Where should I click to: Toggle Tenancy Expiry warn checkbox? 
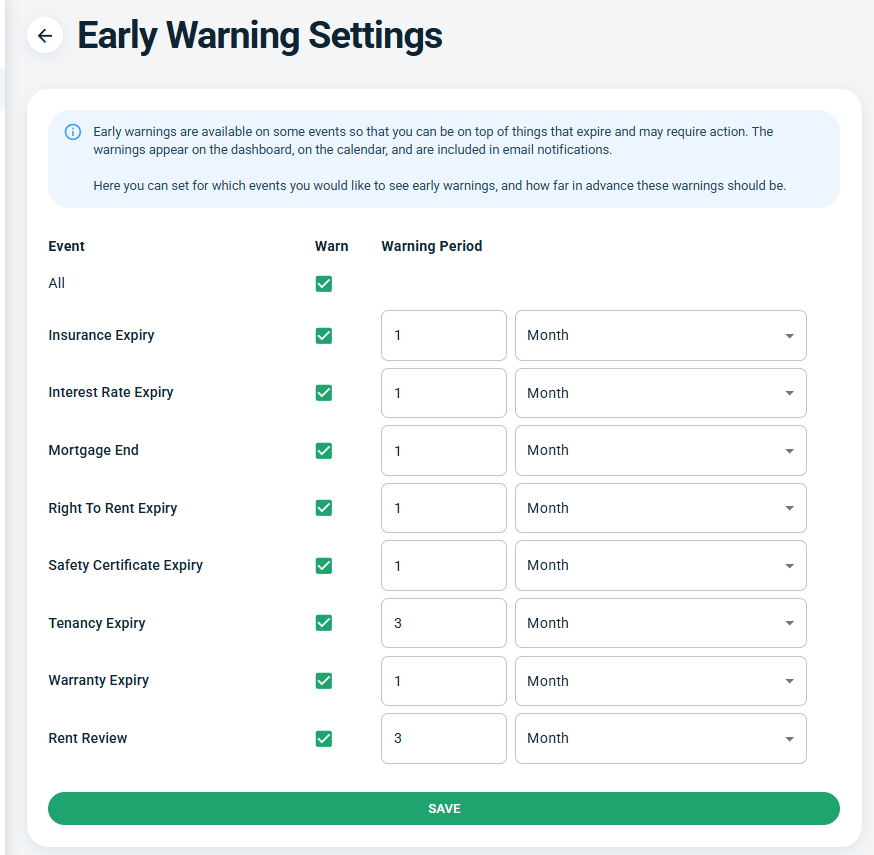tap(324, 623)
